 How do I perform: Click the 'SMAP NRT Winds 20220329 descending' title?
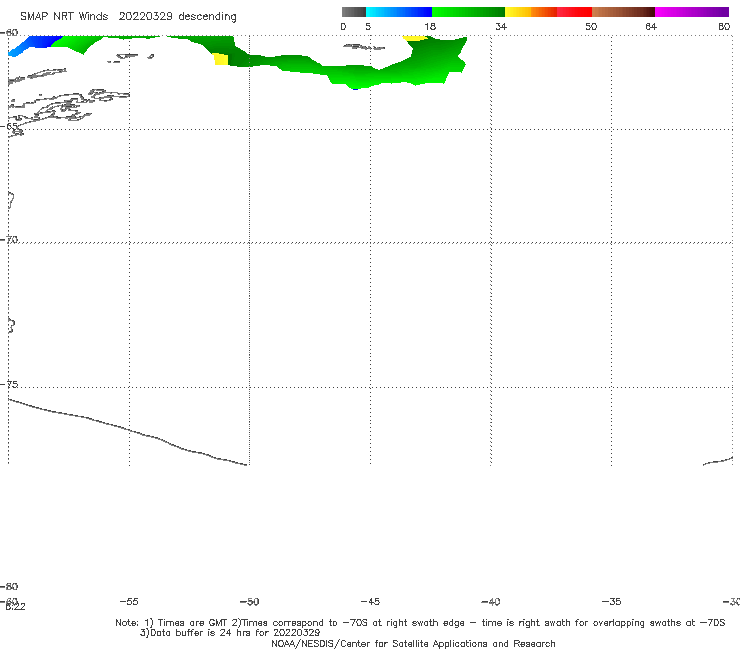(128, 17)
